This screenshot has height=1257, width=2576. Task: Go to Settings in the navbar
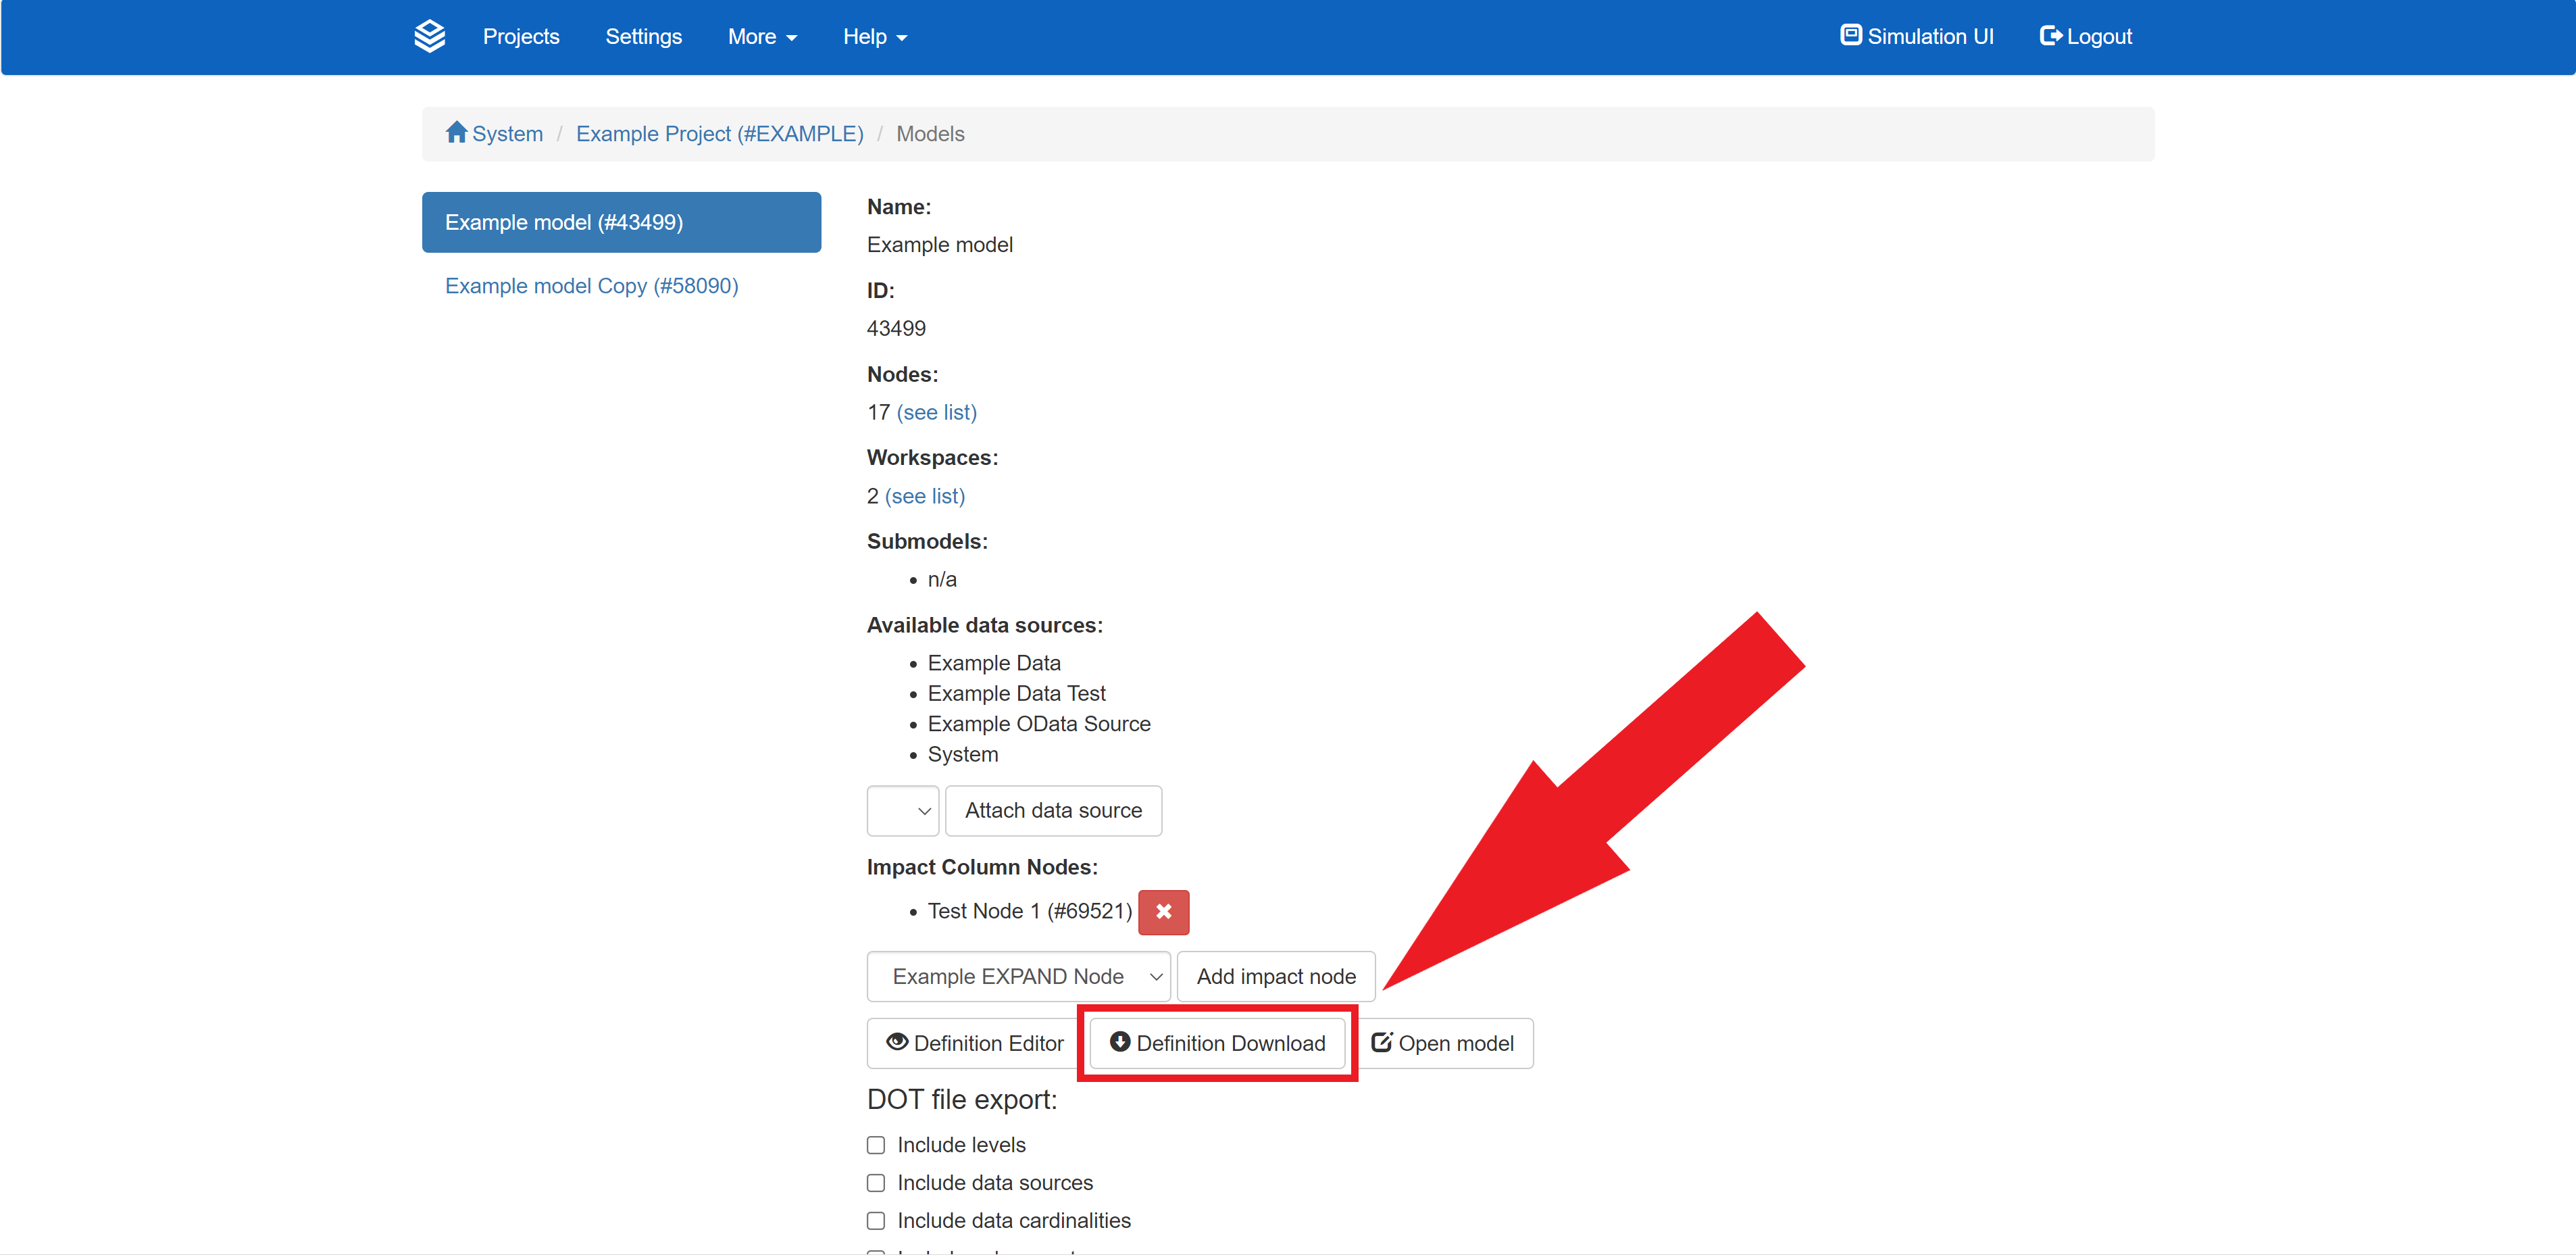[x=643, y=37]
